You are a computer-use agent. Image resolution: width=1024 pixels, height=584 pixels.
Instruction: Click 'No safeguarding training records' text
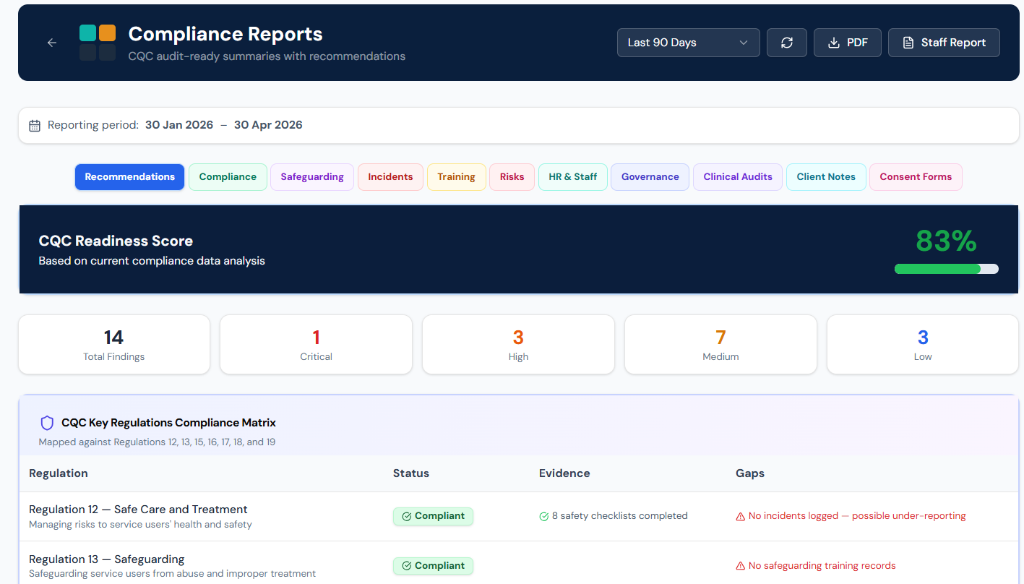822,566
